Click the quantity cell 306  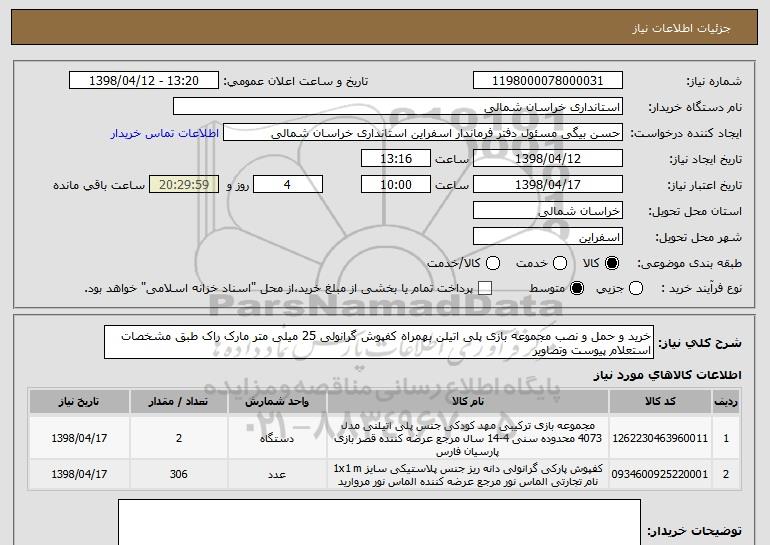click(179, 474)
